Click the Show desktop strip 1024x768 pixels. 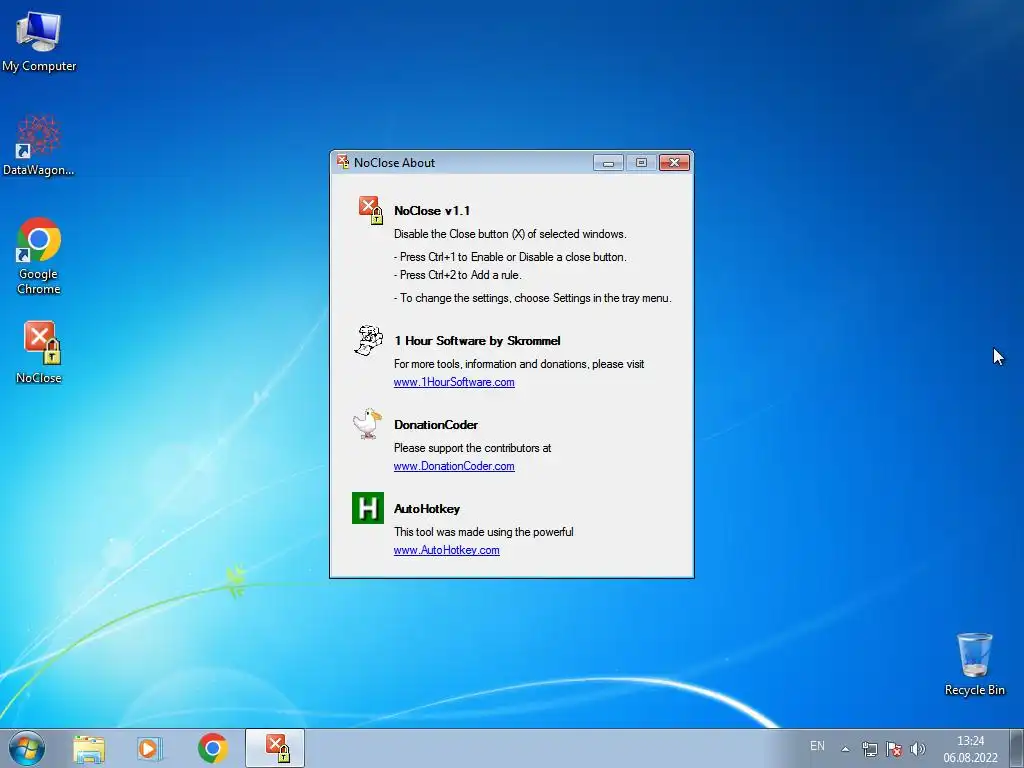(x=1017, y=748)
